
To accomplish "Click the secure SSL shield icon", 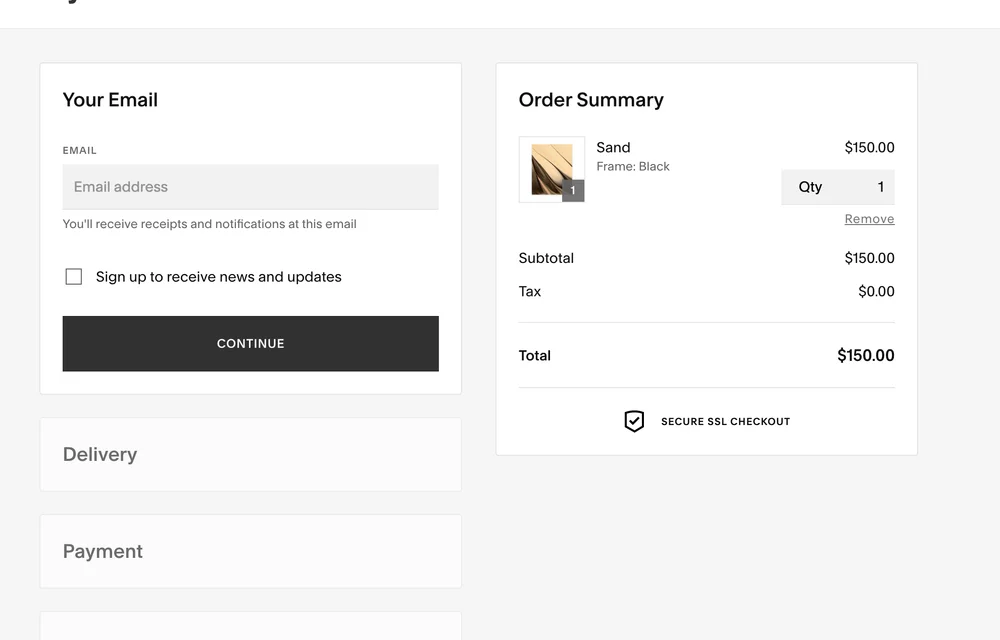I will tap(634, 421).
